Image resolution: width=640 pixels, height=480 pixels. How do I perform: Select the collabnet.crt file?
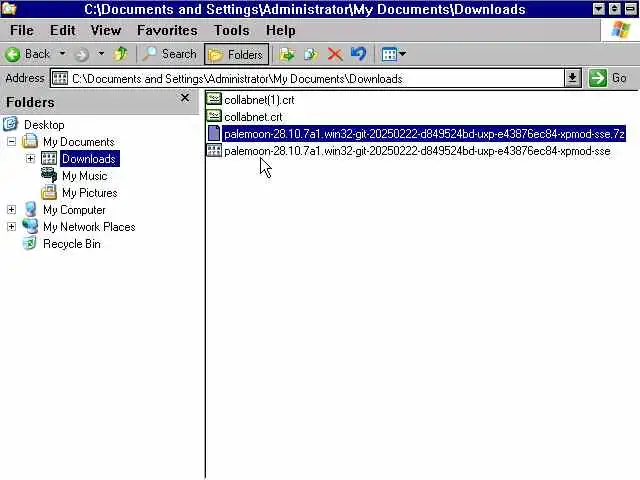253,117
